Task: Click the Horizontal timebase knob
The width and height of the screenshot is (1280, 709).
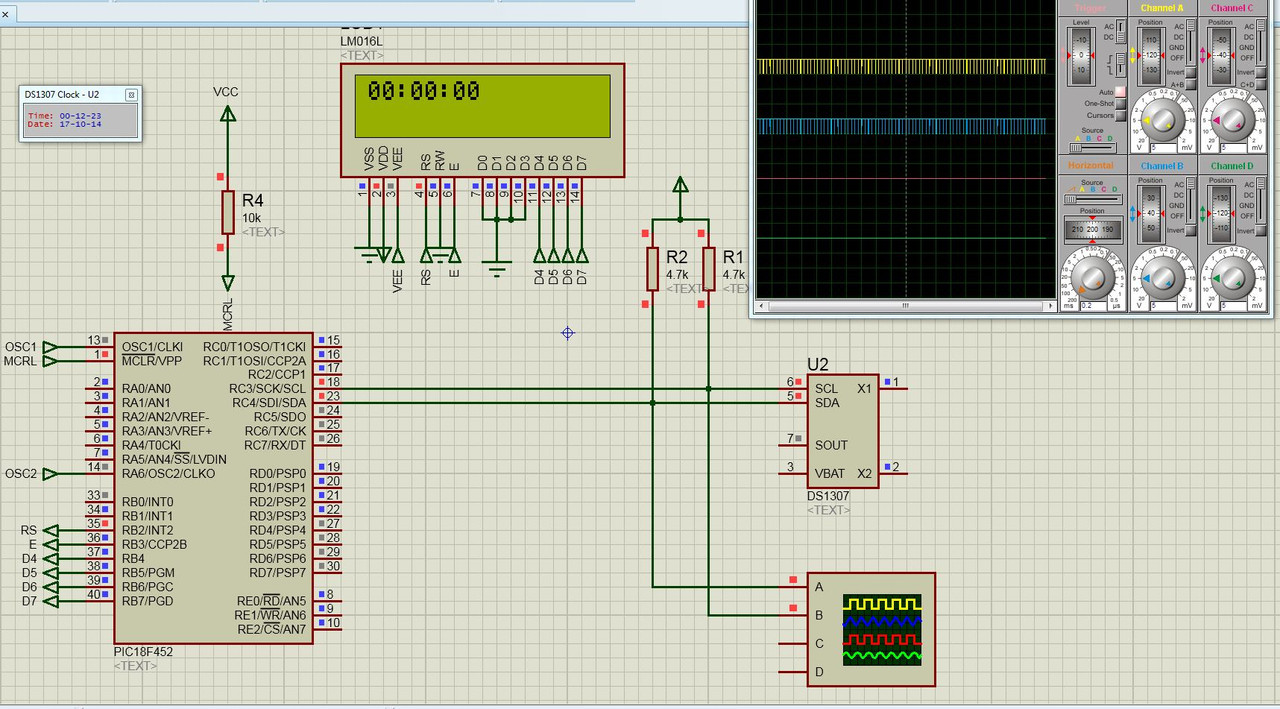Action: point(1093,279)
